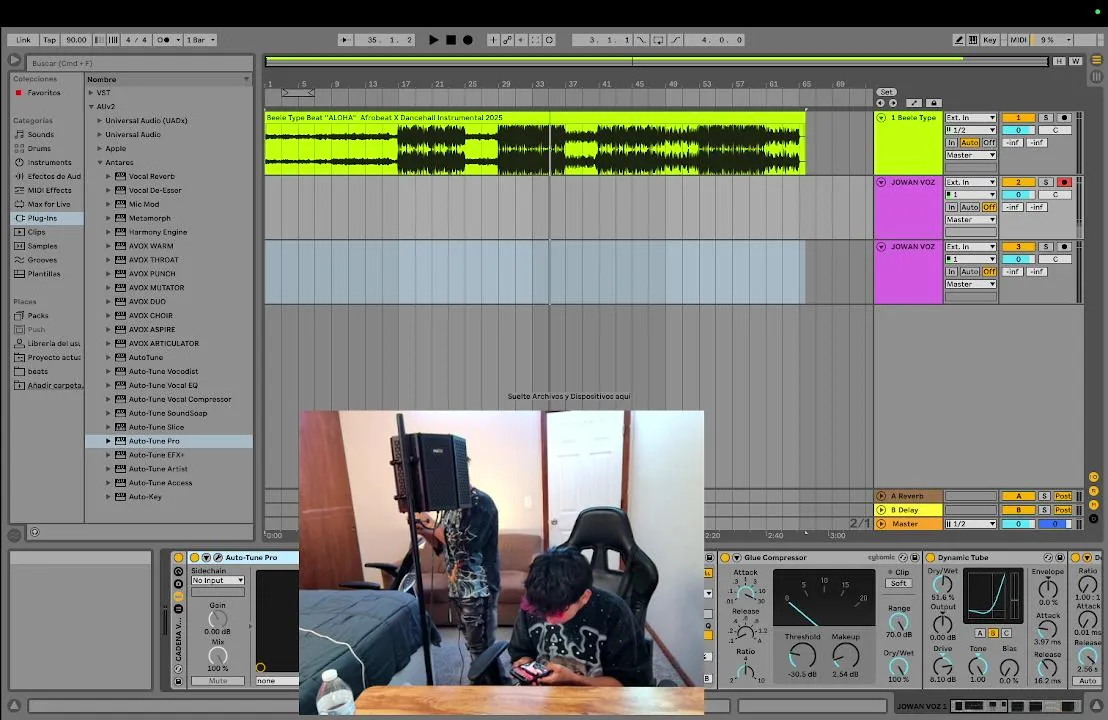Click the Set locator button
The height and width of the screenshot is (720, 1108).
pos(886,92)
